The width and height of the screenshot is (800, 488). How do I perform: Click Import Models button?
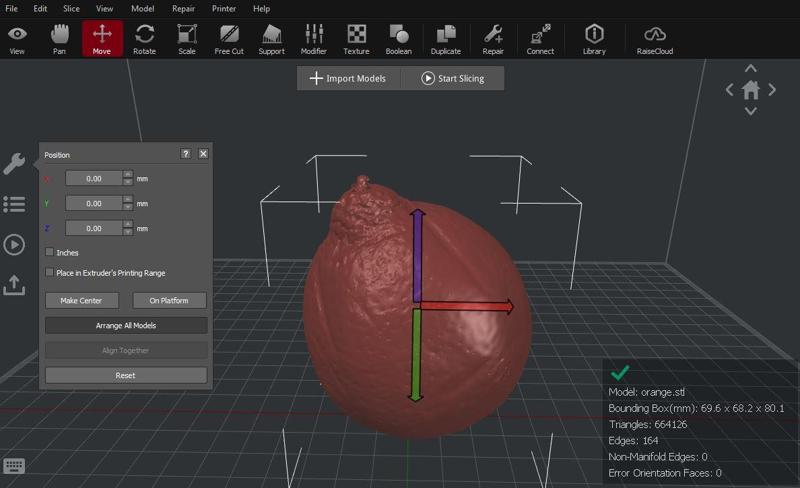coord(348,78)
